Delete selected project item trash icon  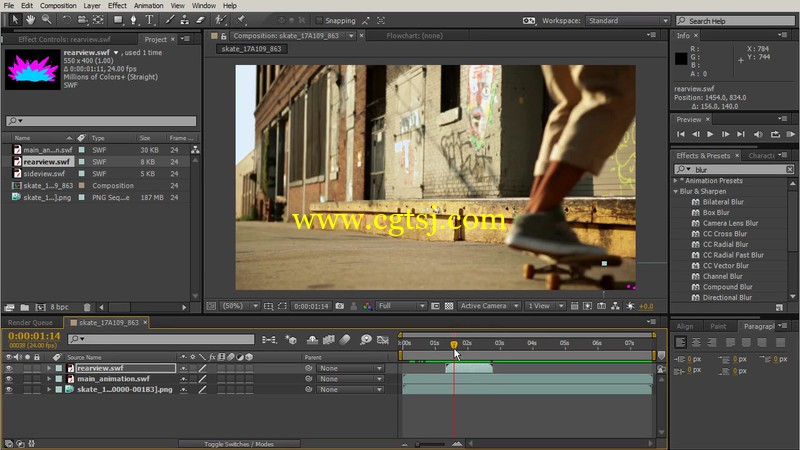[87, 307]
